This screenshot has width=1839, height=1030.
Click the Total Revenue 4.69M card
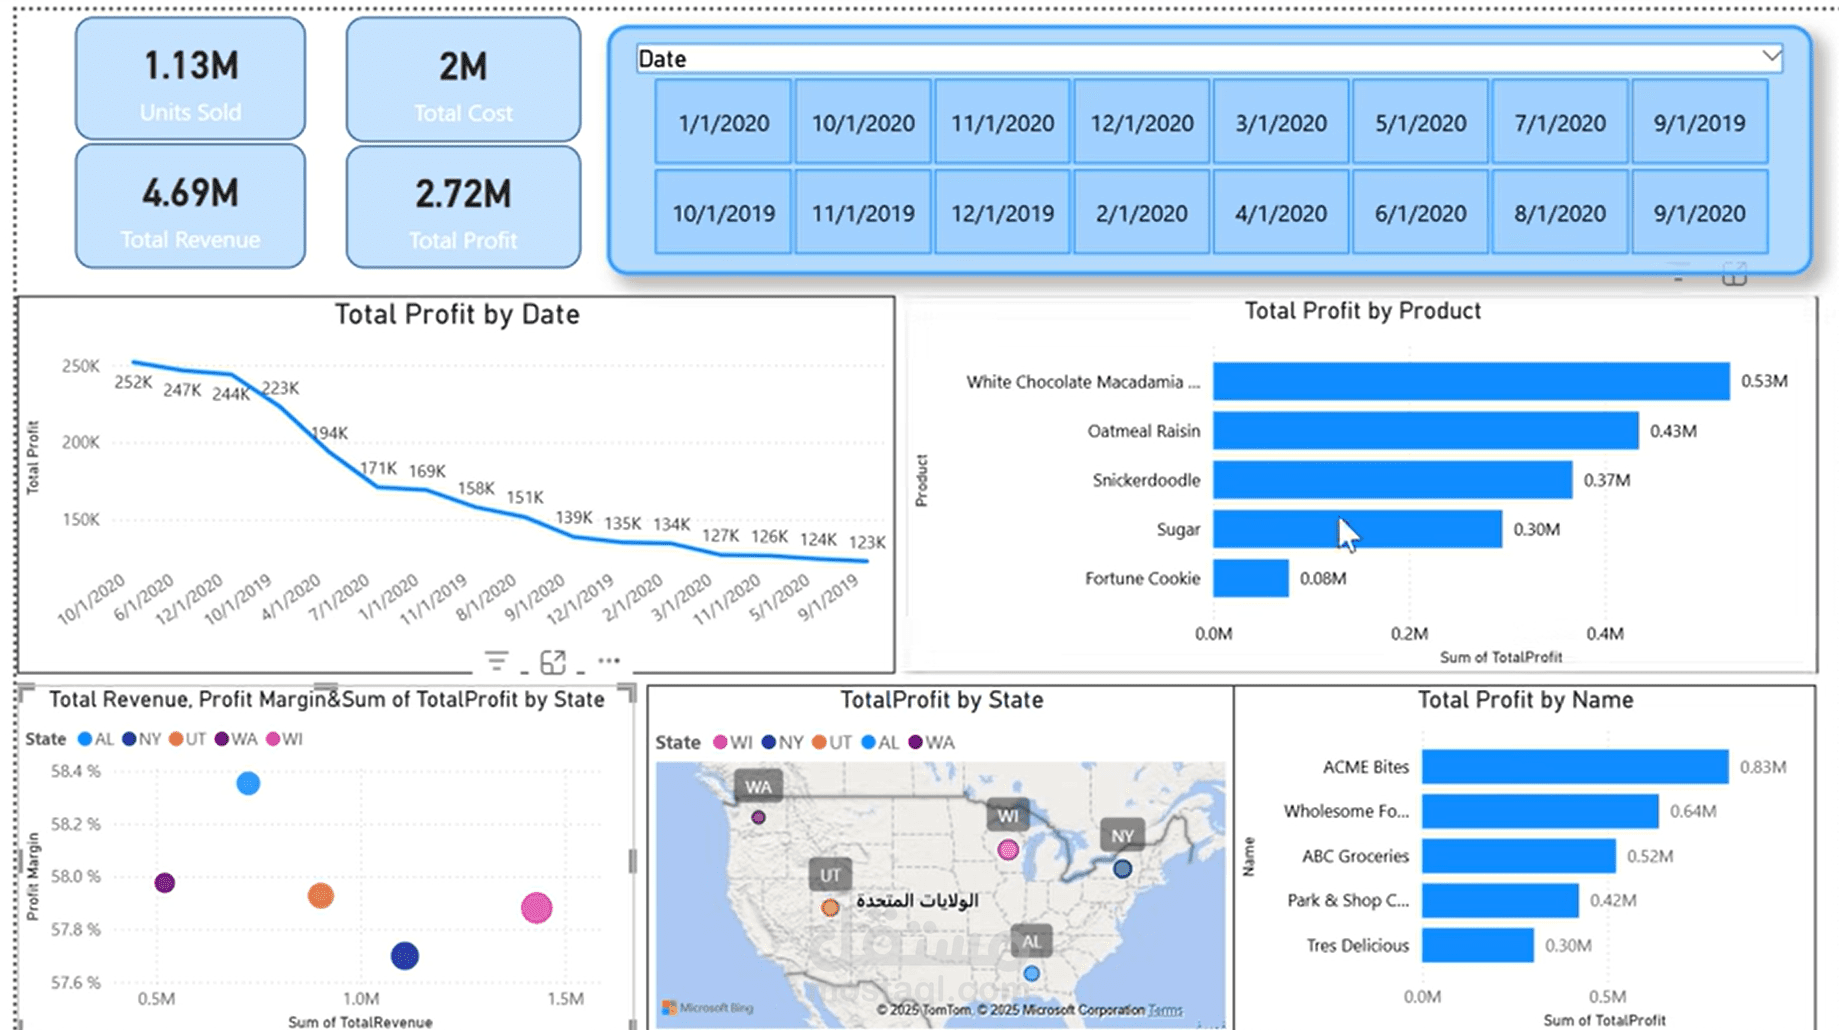tap(190, 206)
